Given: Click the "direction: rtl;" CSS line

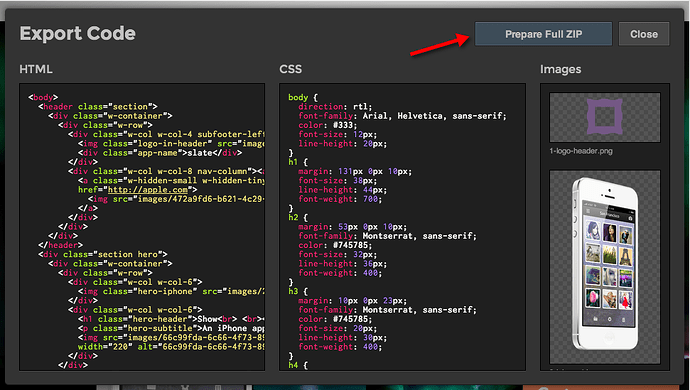Looking at the screenshot, I should coord(335,107).
